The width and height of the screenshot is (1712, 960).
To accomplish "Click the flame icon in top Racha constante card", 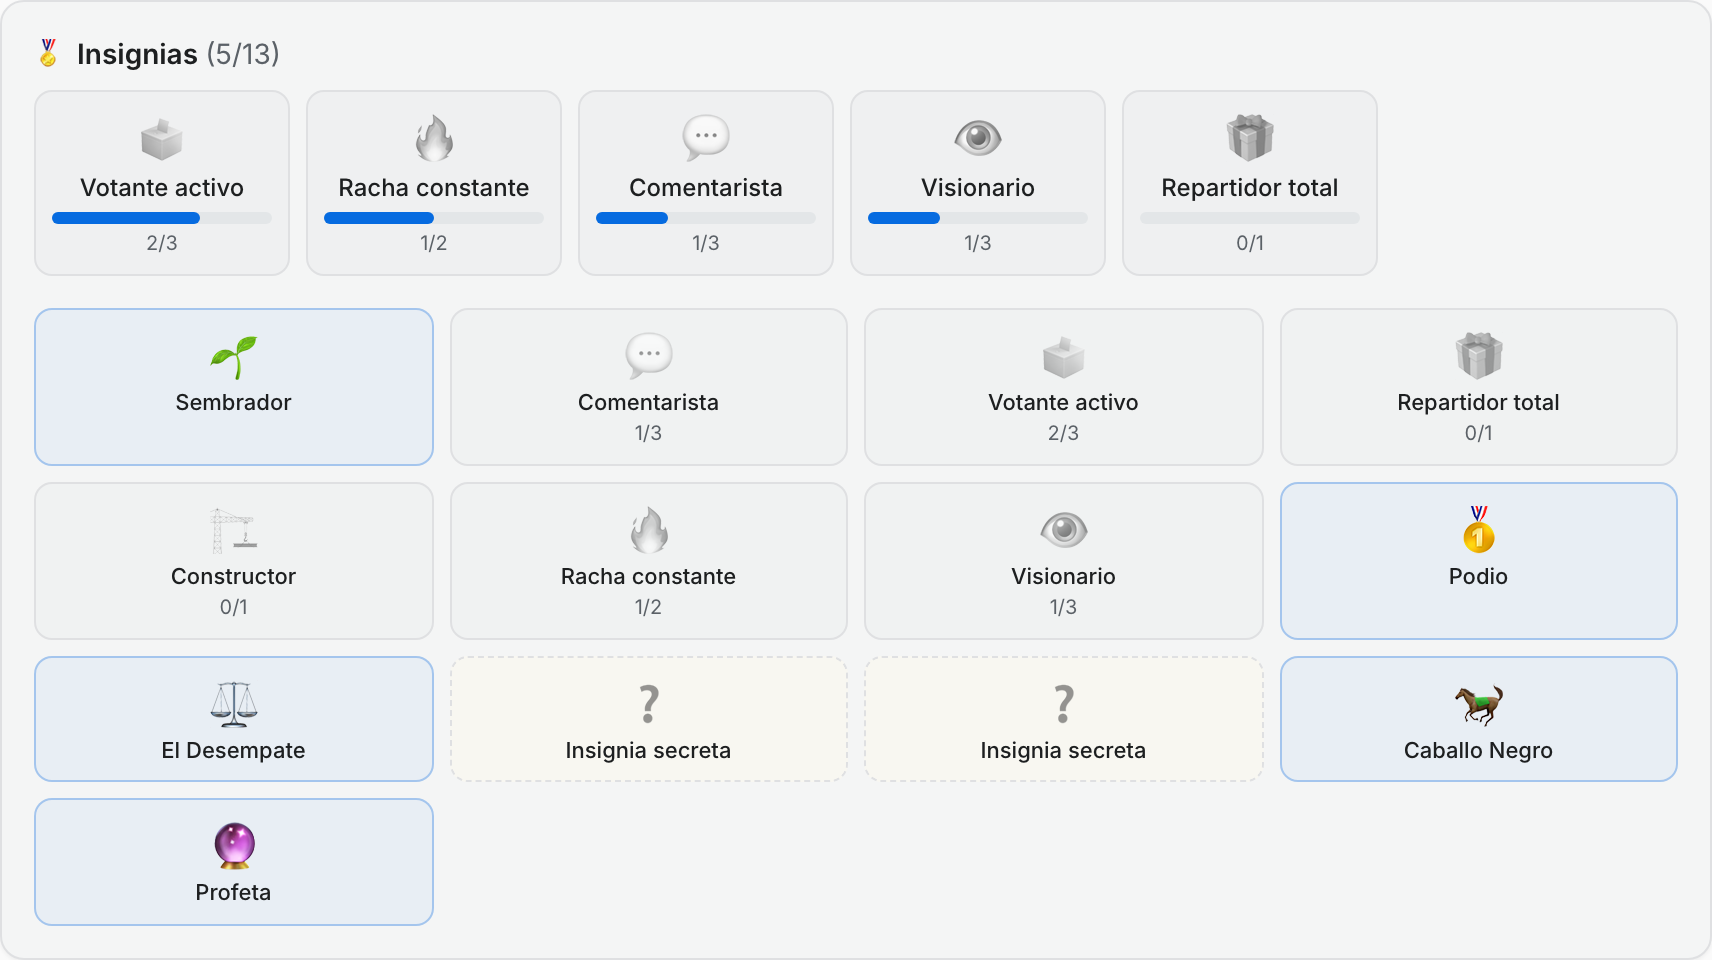I will 434,138.
